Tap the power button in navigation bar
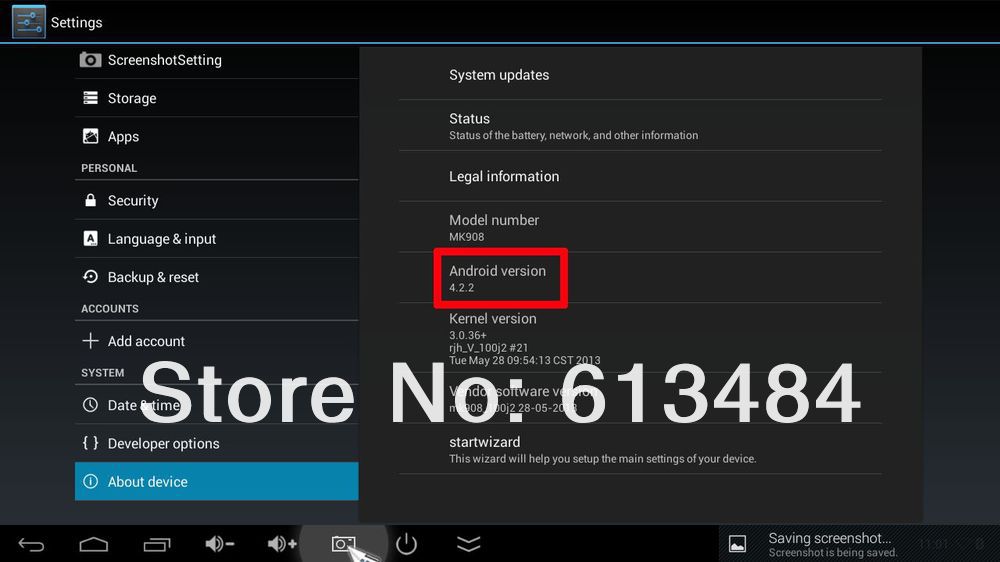 click(406, 544)
